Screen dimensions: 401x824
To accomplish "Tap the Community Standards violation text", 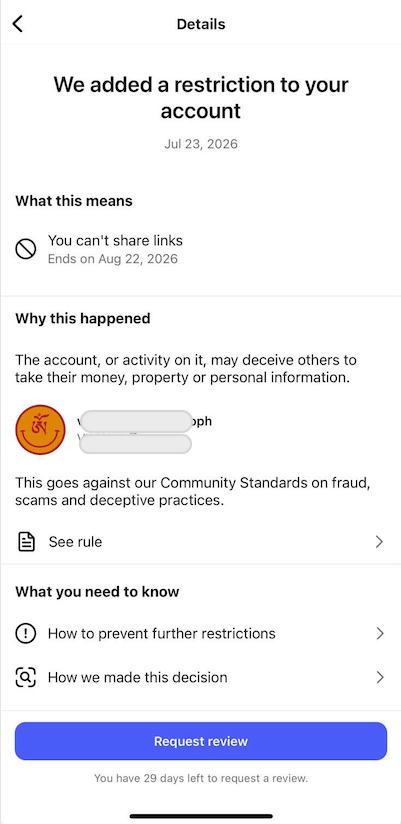I will coord(192,491).
